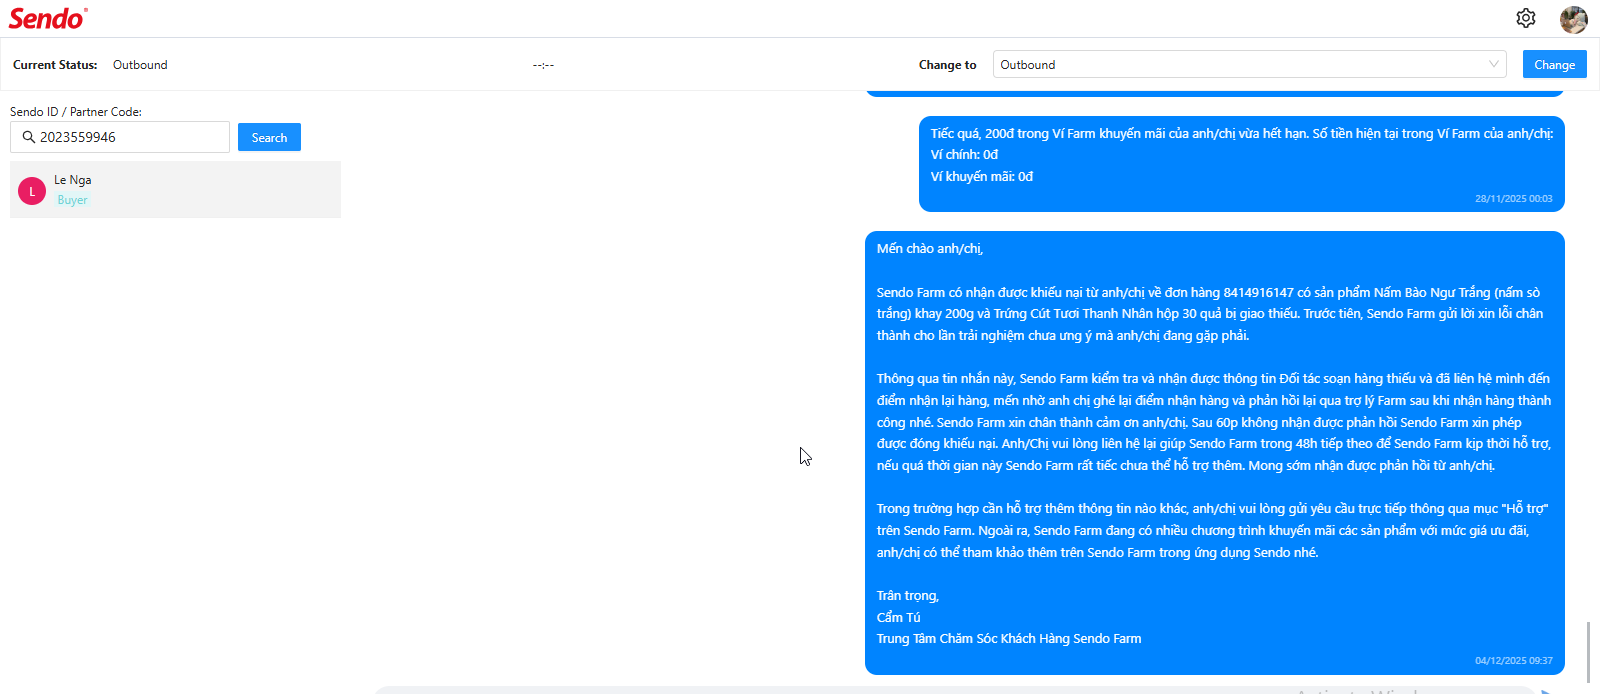This screenshot has height=694, width=1600.
Task: Click 'Trung Tâm Chăm Sóc Khách Hàng Sendo Farm'
Action: (1008, 639)
